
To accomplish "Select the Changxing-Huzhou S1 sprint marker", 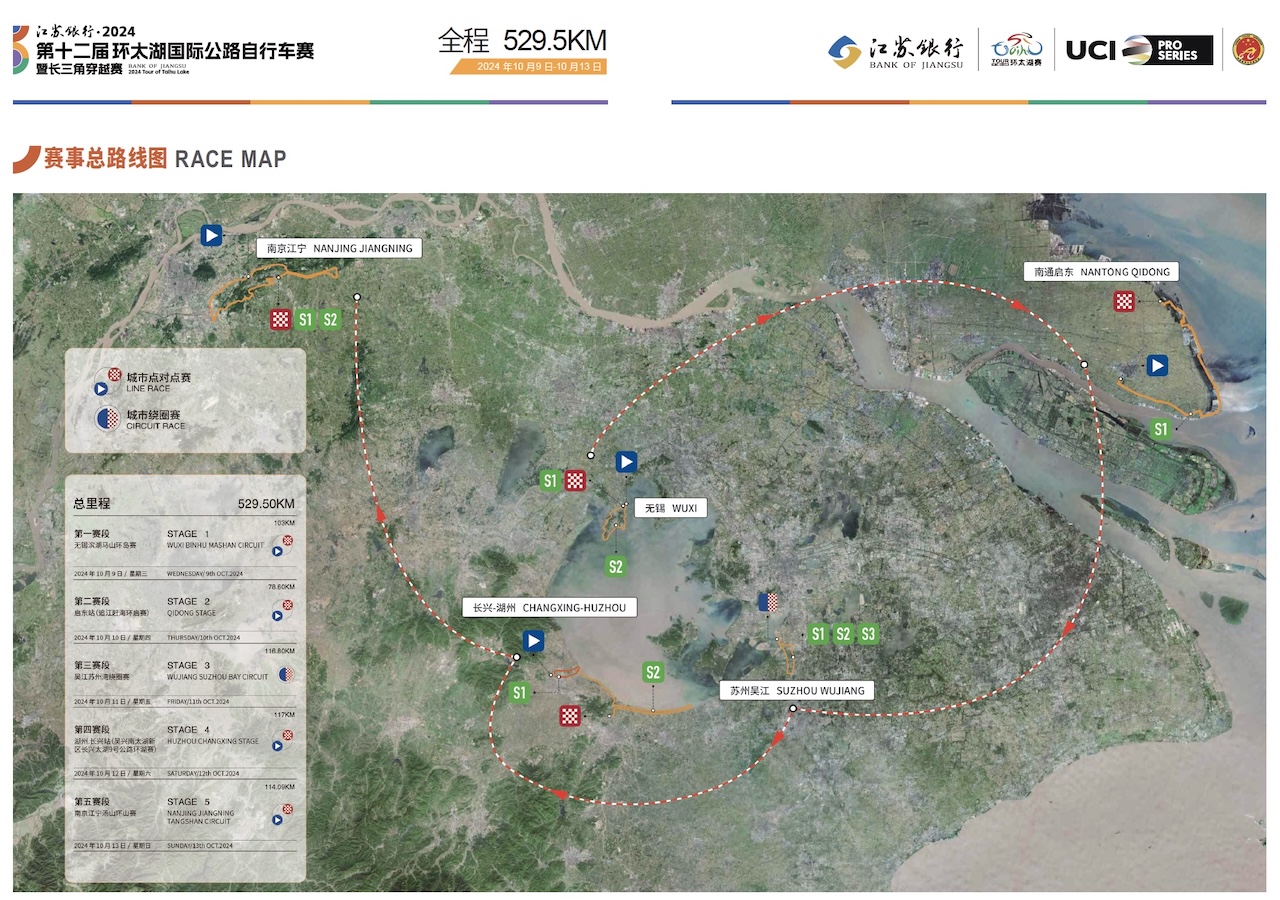I will pos(519,693).
